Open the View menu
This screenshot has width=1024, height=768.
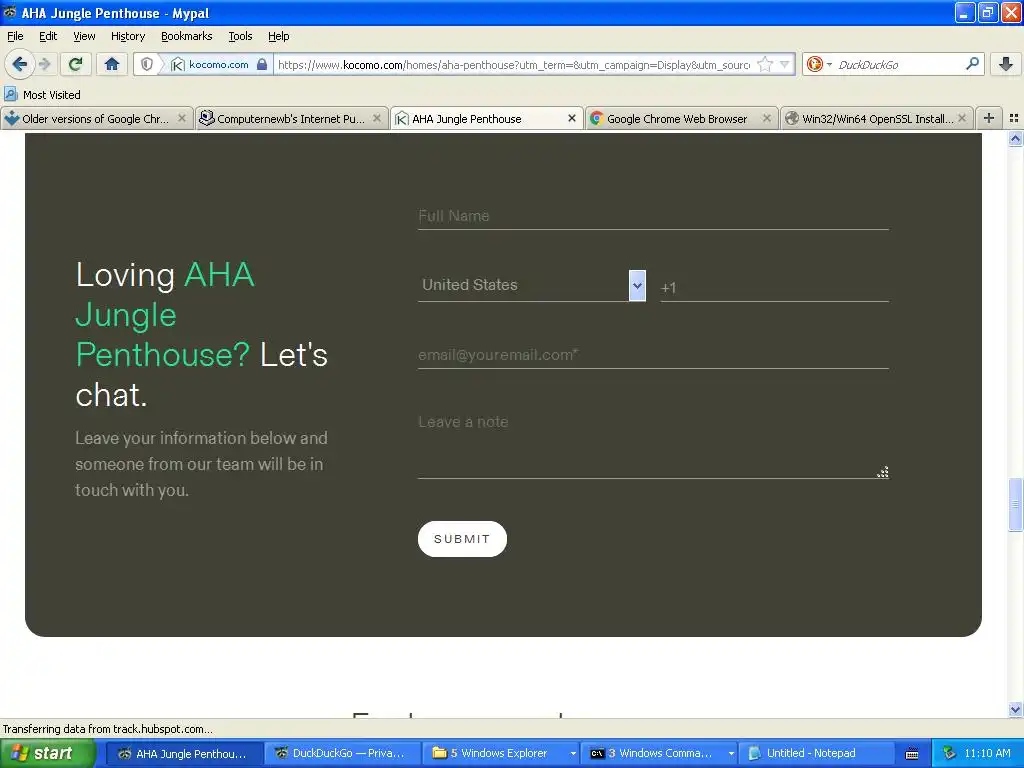pyautogui.click(x=84, y=36)
